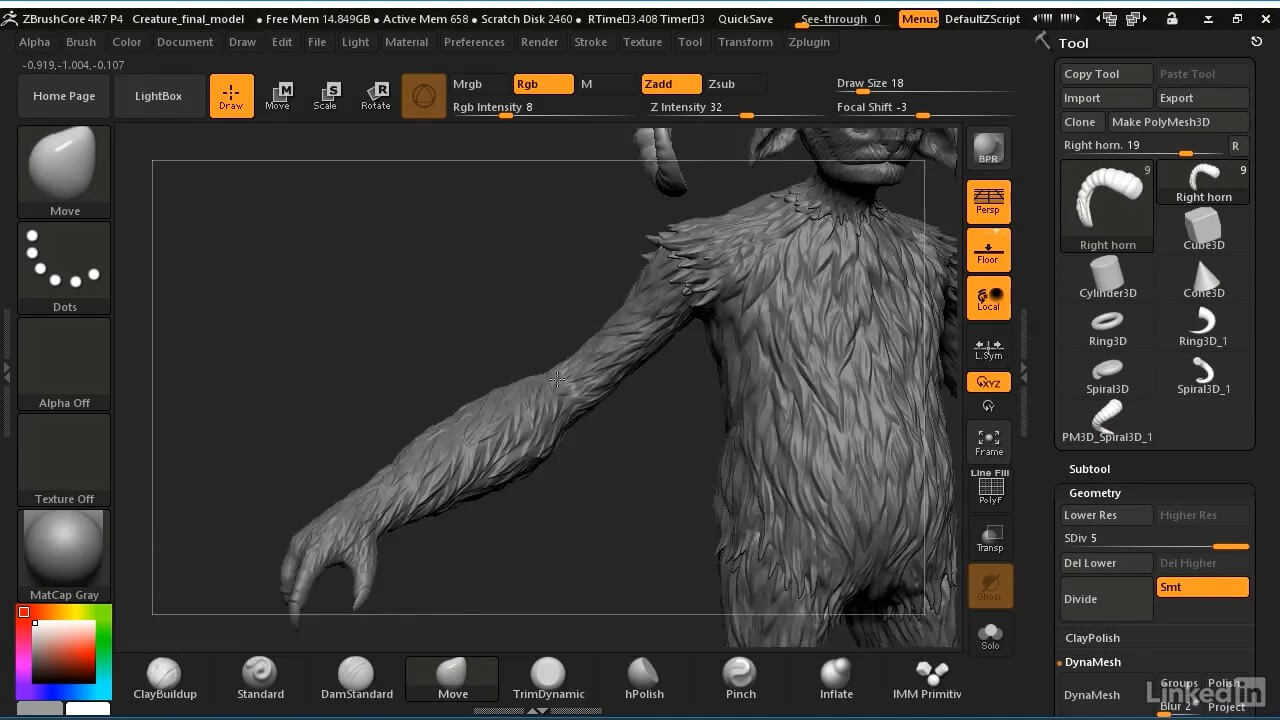Select the Inflate brush icon

(x=836, y=678)
